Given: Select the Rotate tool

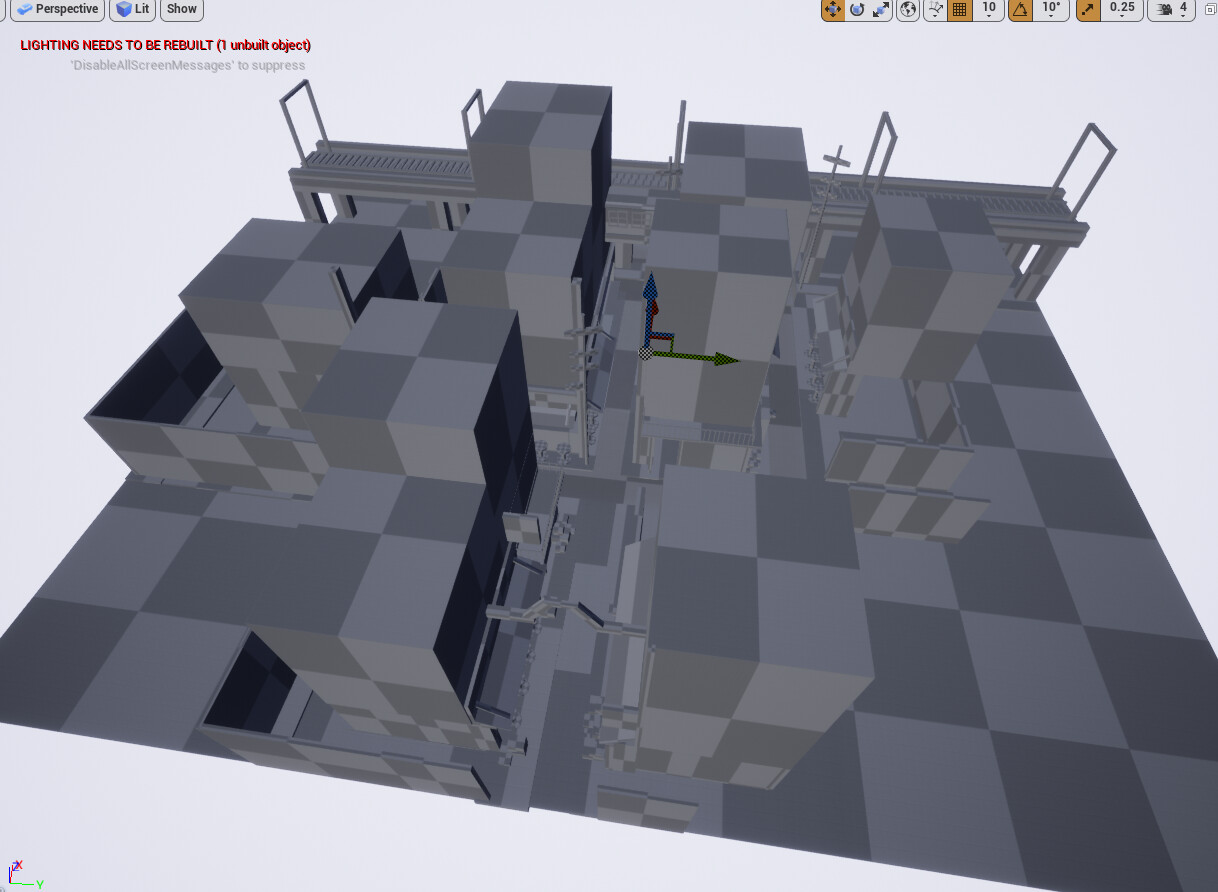Looking at the screenshot, I should (856, 10).
